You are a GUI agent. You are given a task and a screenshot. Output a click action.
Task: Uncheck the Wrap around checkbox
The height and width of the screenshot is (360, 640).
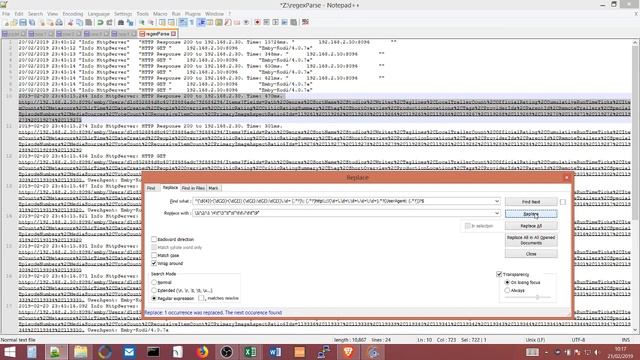154,263
